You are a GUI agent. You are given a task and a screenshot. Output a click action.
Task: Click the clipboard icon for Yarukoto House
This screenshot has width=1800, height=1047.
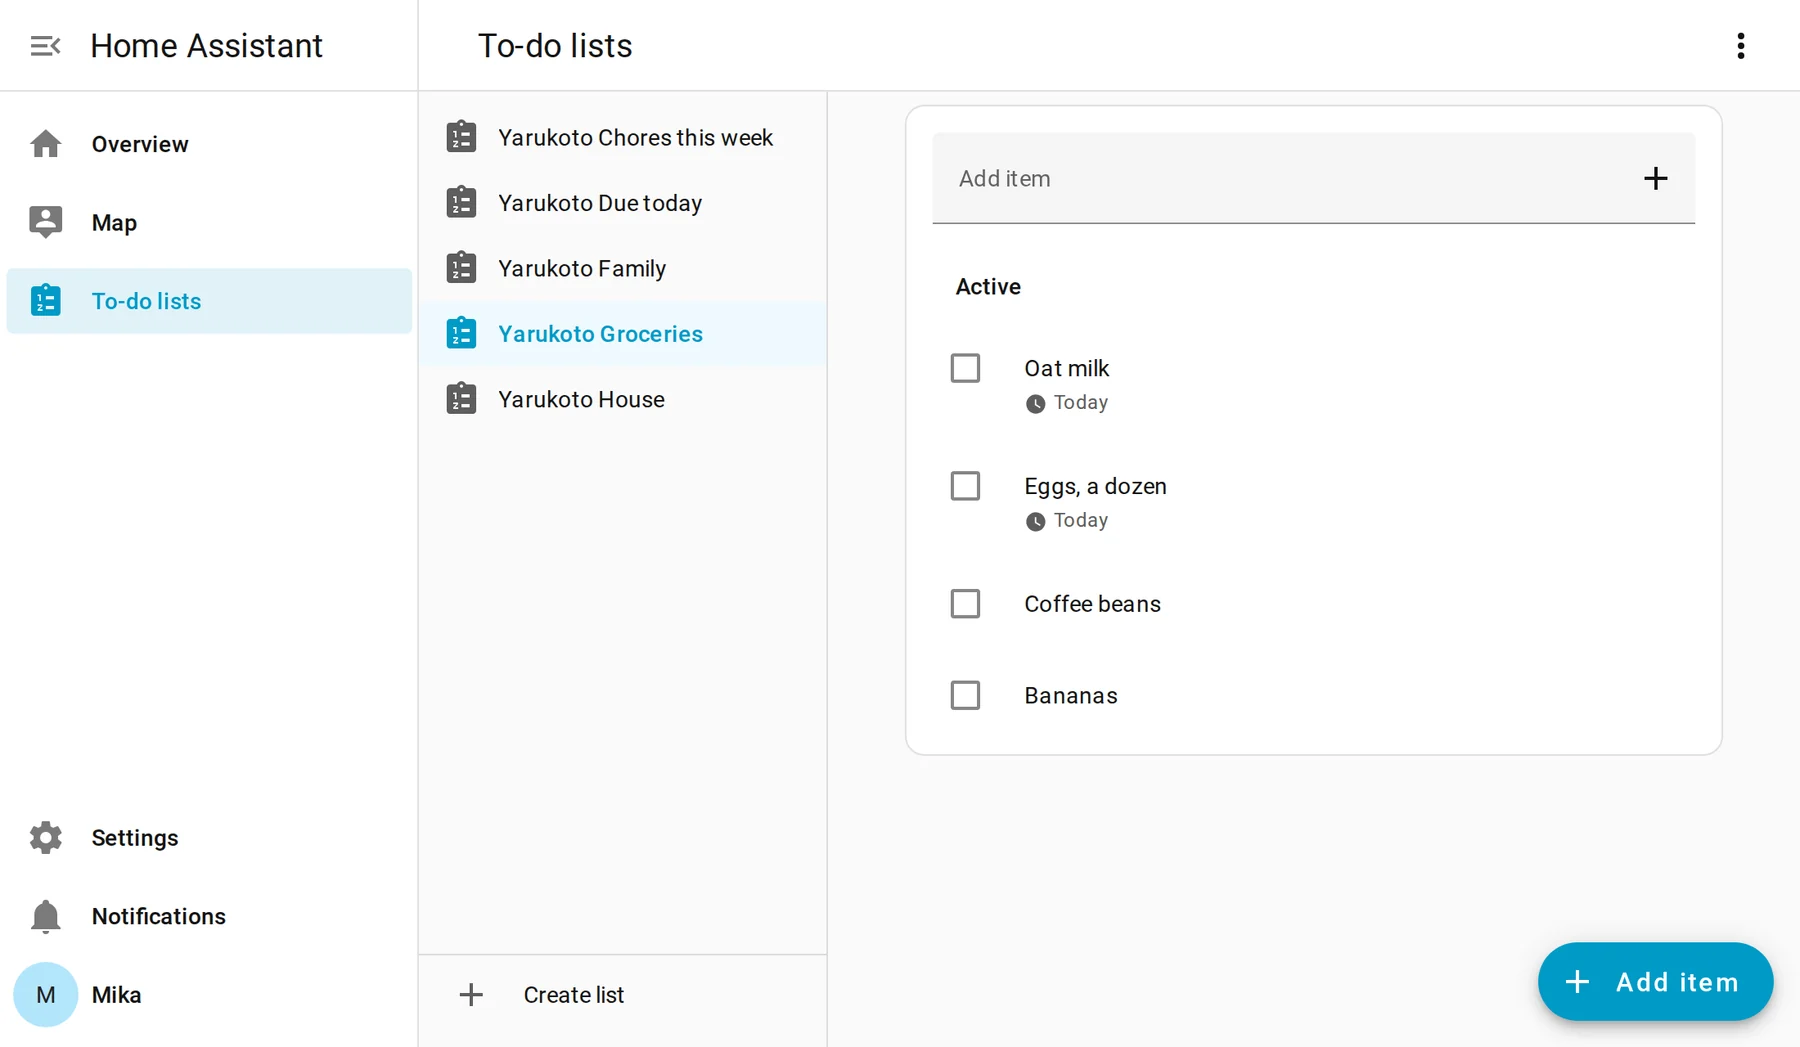click(461, 399)
